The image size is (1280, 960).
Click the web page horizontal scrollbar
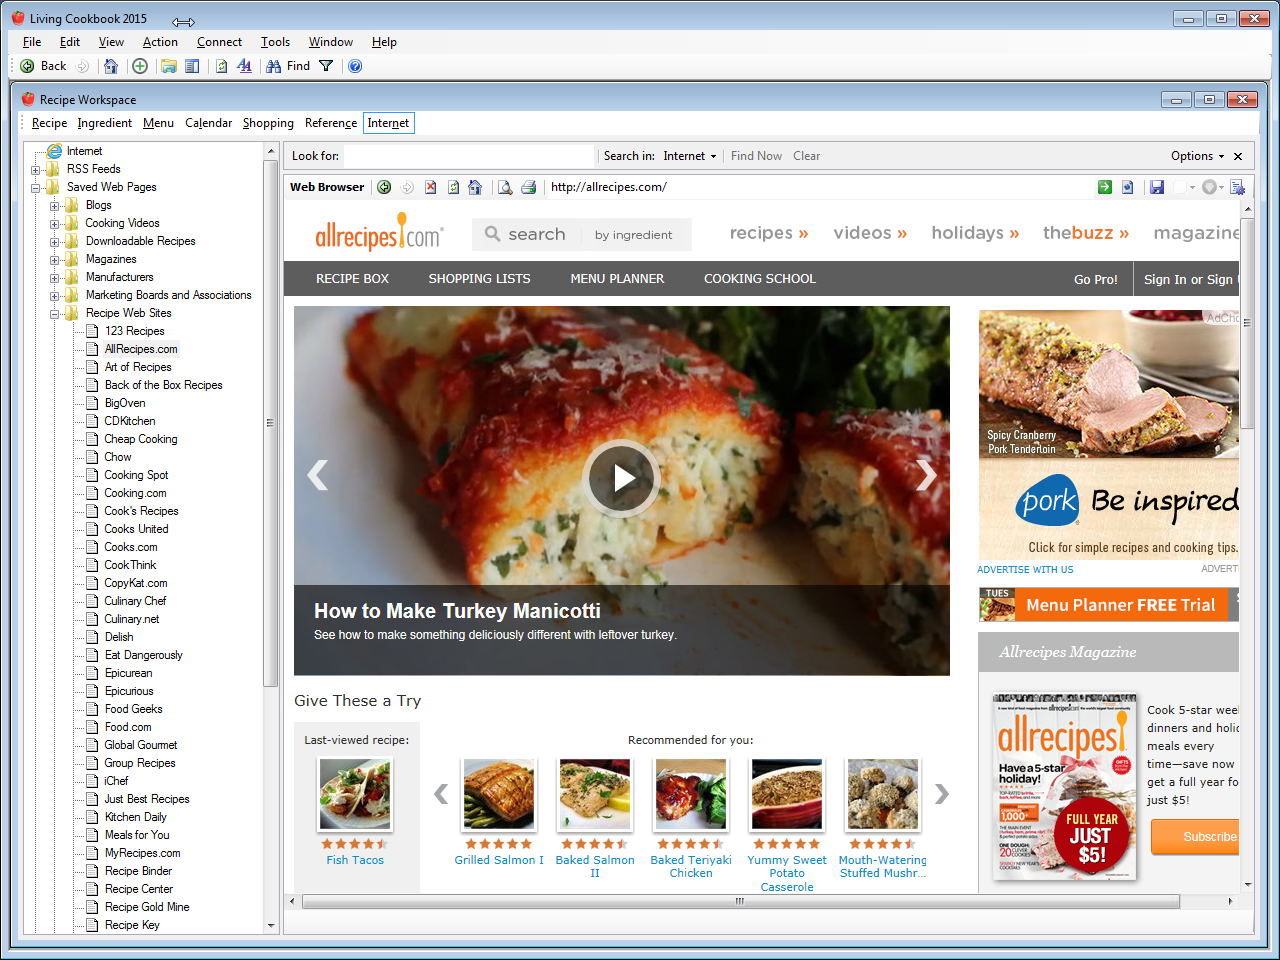[x=740, y=901]
